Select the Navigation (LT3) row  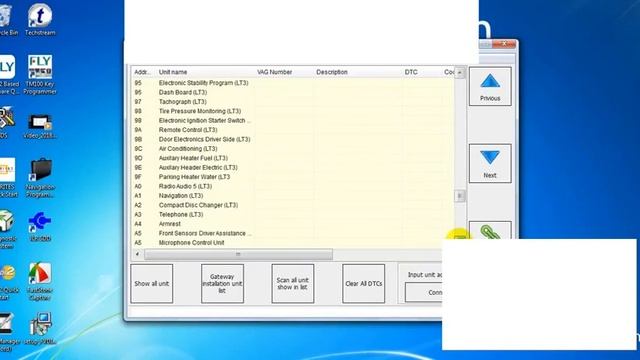[x=292, y=196]
